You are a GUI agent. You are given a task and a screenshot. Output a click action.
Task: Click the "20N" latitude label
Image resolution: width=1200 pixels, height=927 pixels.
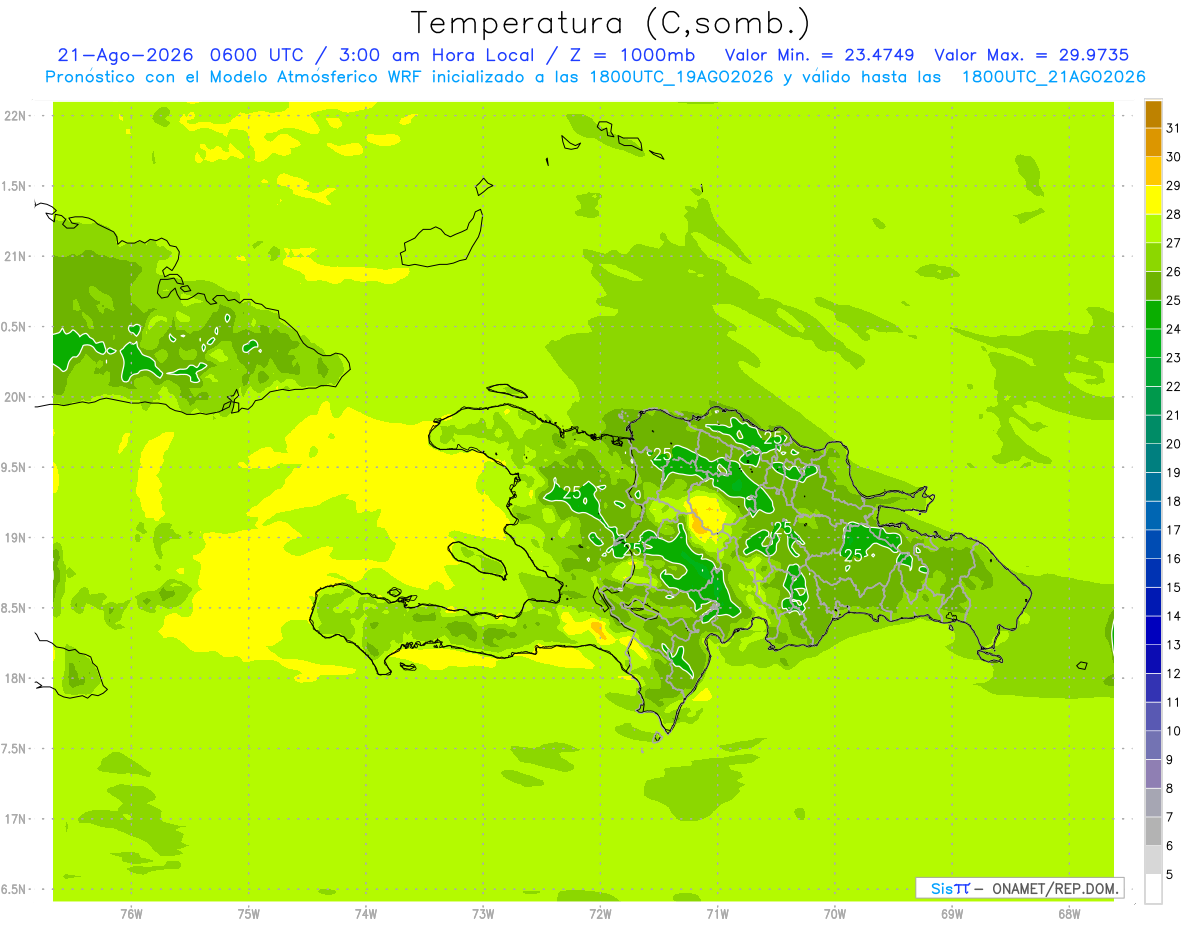click(x=15, y=397)
